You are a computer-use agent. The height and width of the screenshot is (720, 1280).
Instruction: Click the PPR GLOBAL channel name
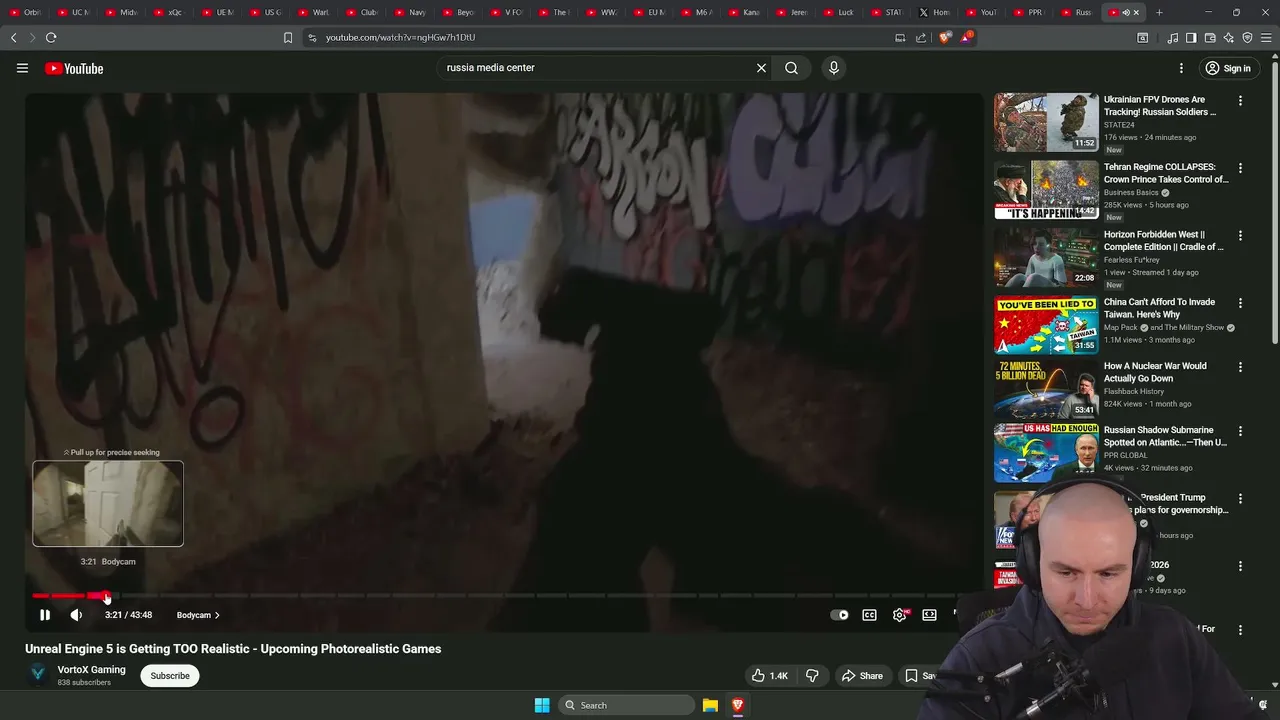[1126, 456]
